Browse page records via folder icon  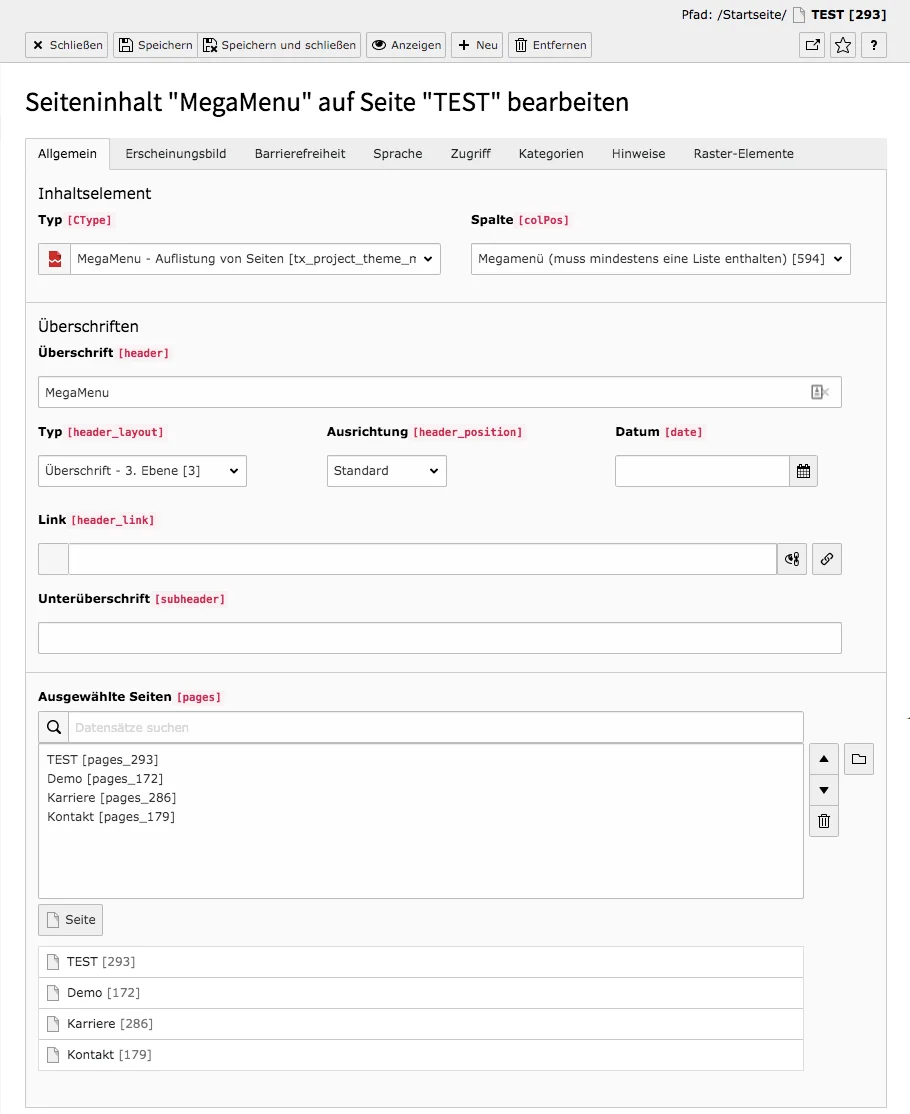point(858,758)
